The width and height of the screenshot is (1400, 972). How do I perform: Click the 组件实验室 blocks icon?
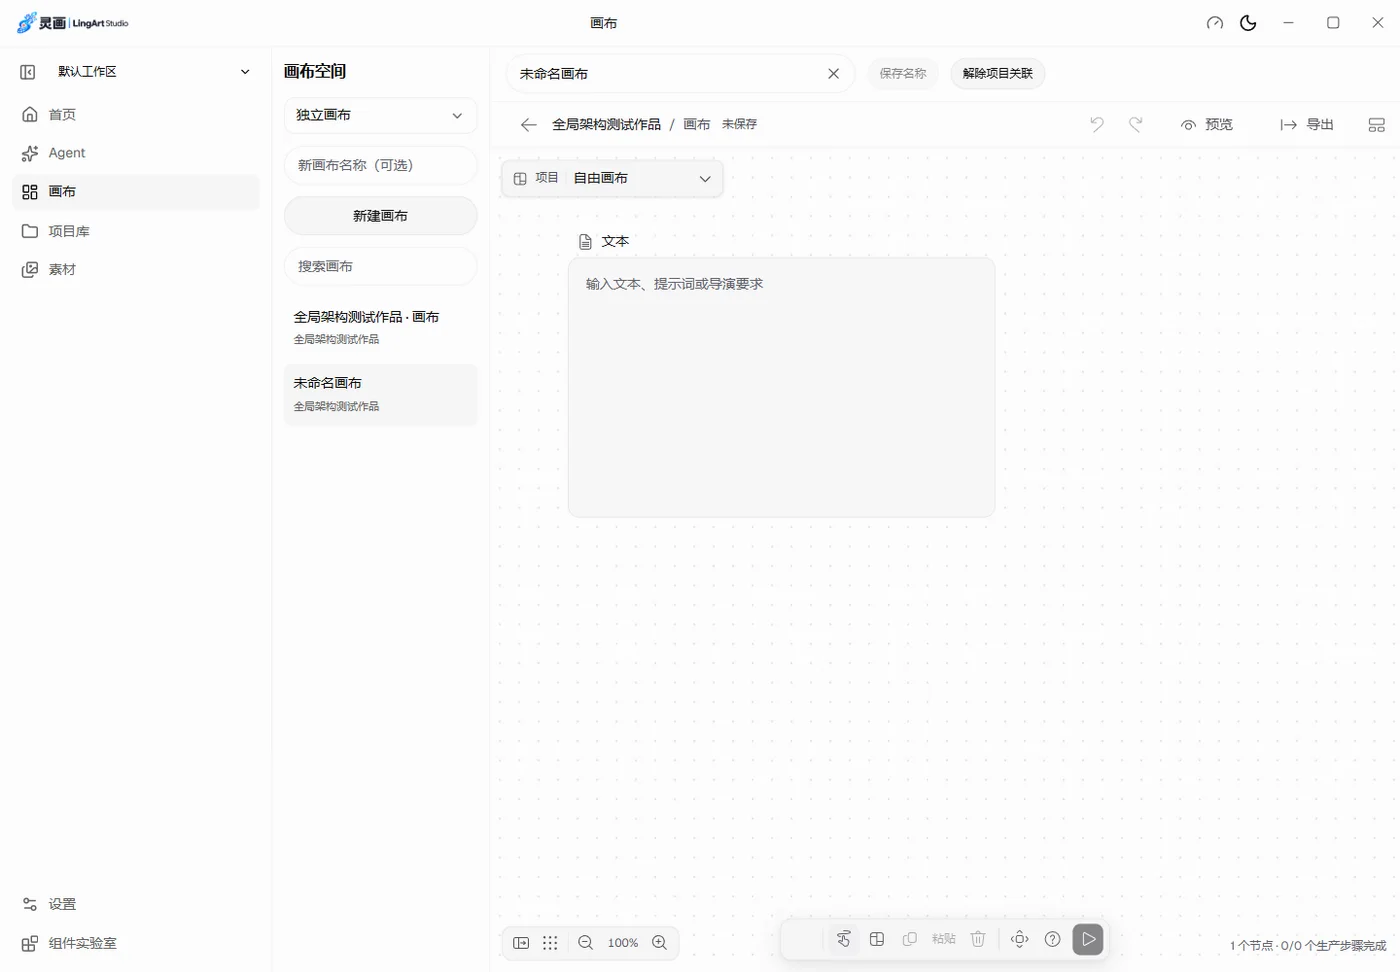pos(30,943)
